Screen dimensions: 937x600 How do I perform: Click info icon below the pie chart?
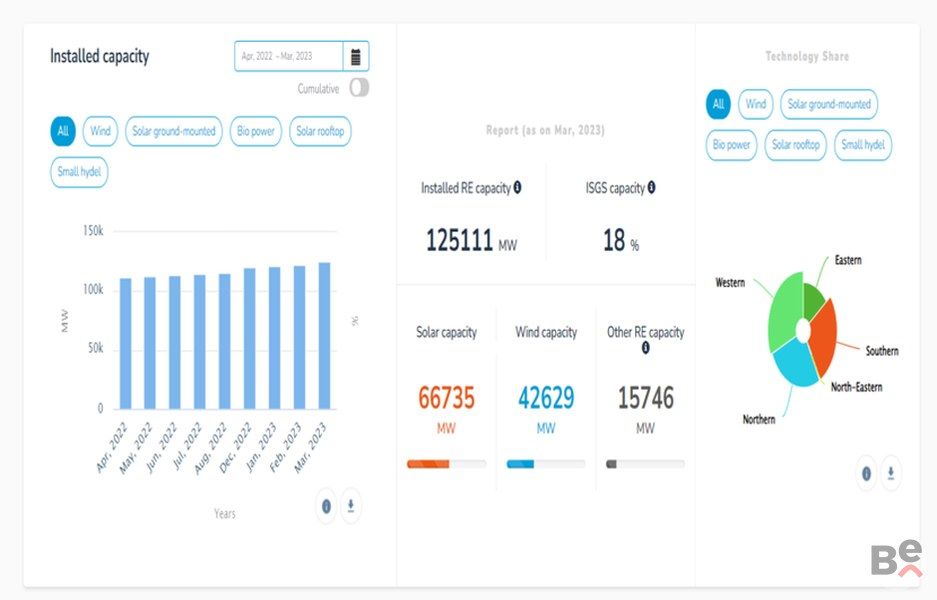pos(866,472)
